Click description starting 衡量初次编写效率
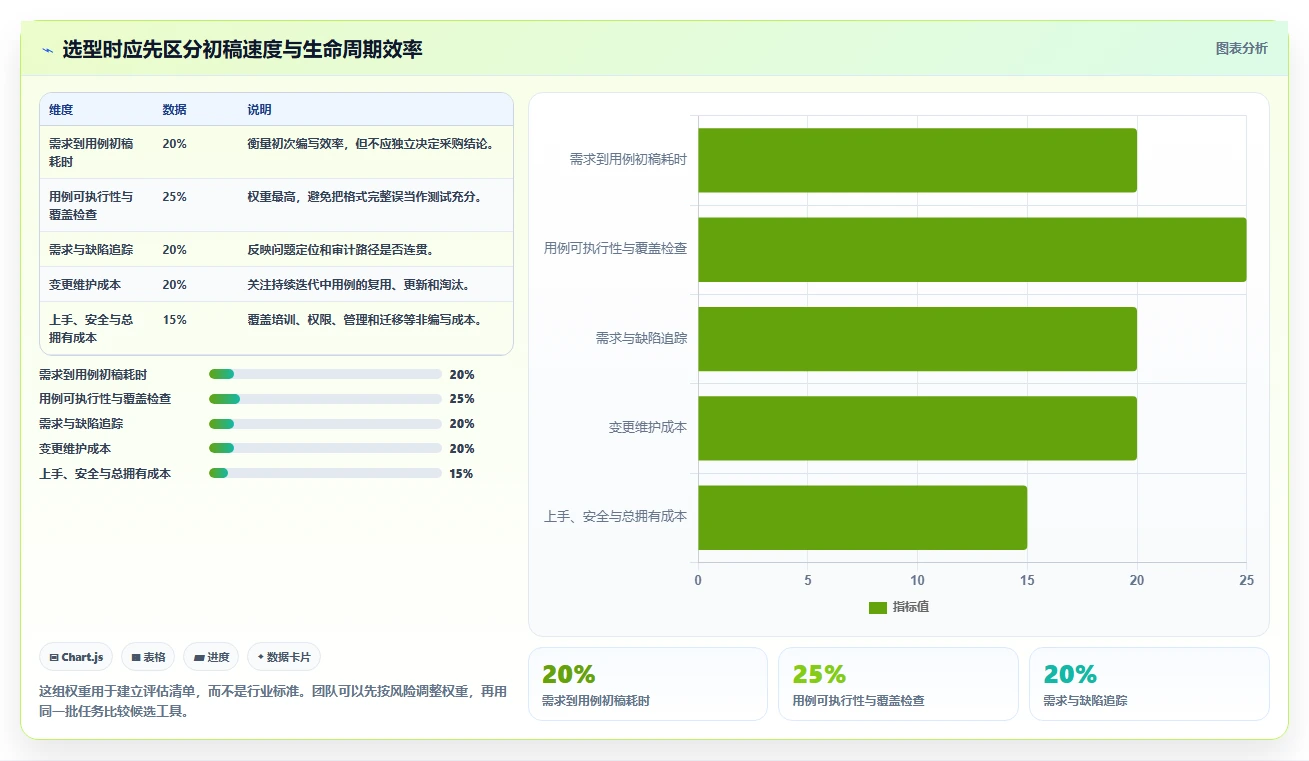 372,144
